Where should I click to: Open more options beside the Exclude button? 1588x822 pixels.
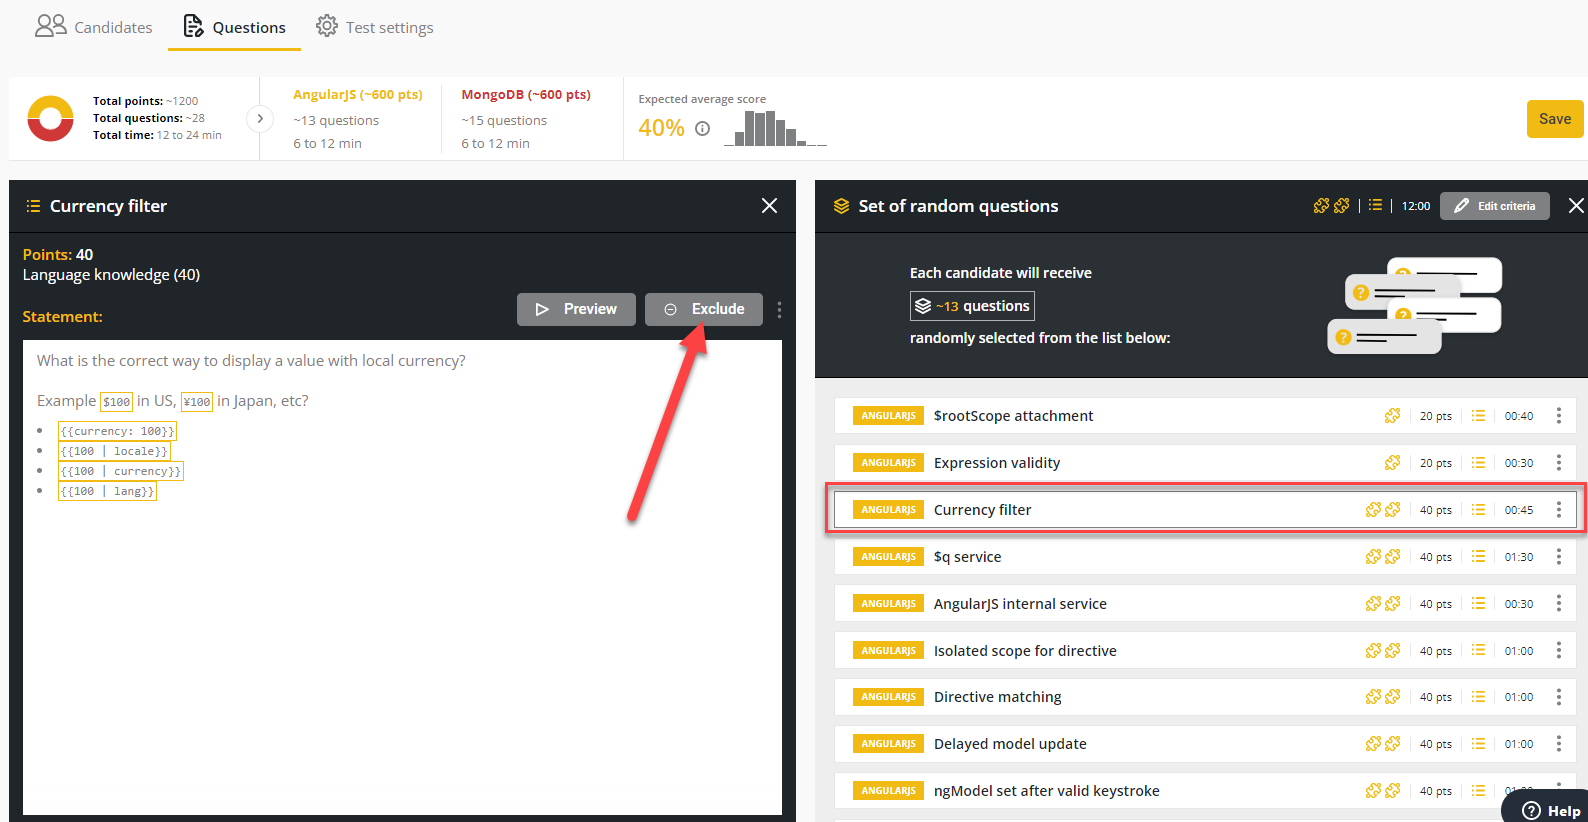point(779,309)
